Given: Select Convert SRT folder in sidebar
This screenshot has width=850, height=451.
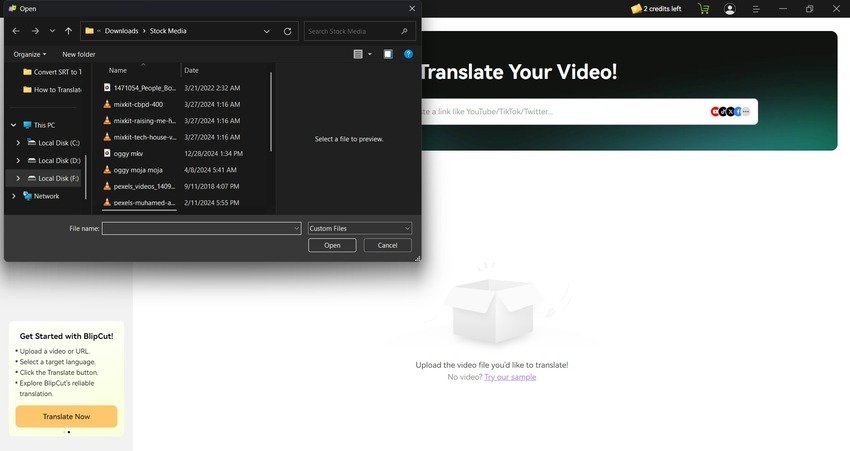Looking at the screenshot, I should (x=53, y=72).
